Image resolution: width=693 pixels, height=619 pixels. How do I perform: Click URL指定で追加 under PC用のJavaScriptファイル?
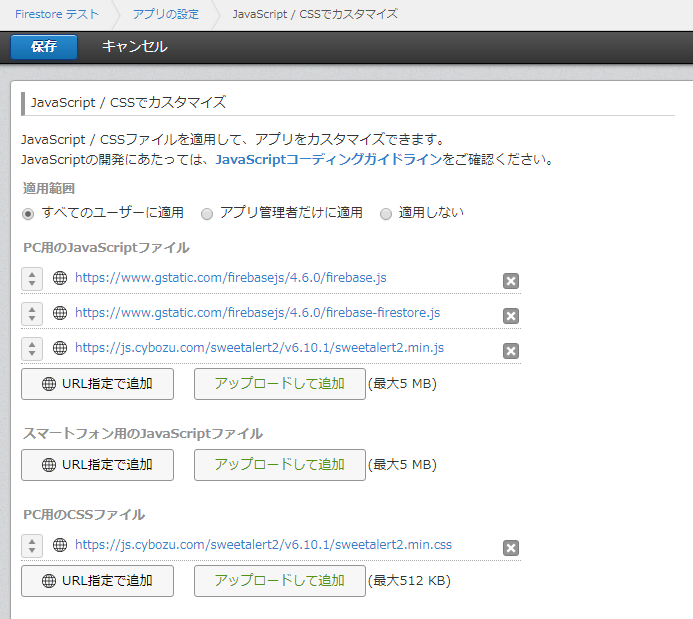97,384
